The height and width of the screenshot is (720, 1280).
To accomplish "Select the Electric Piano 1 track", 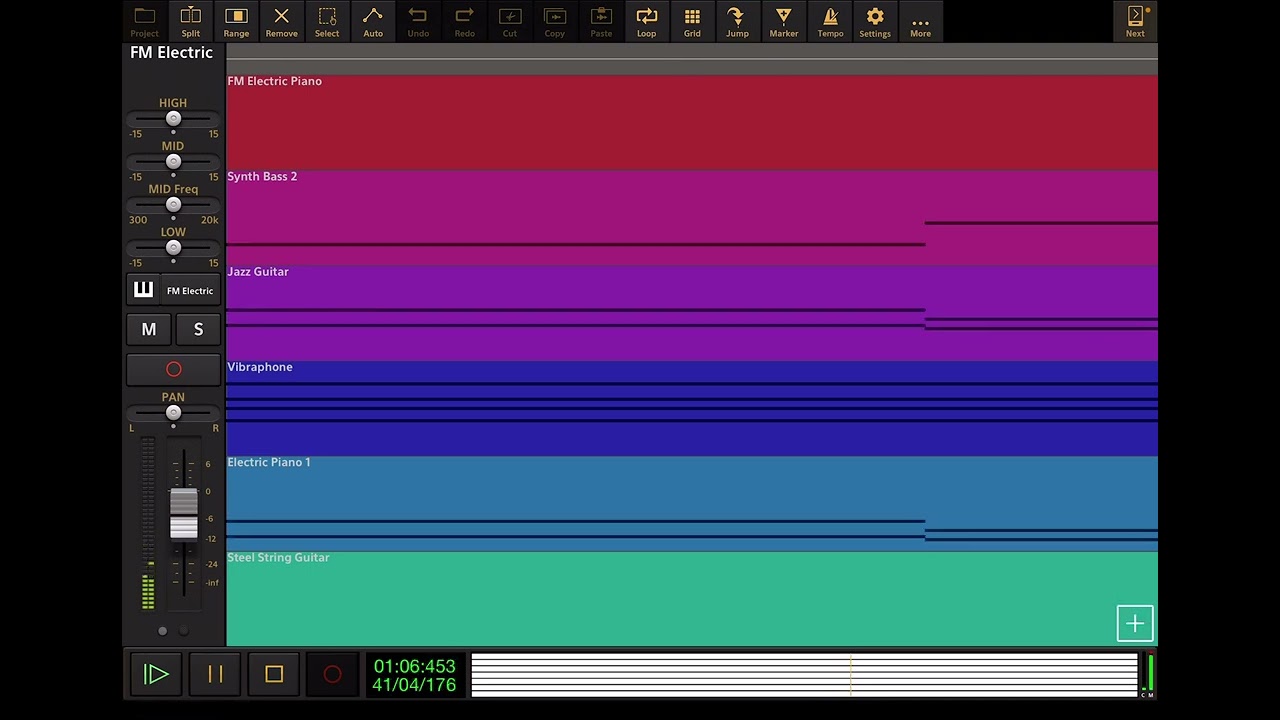I will click(692, 504).
